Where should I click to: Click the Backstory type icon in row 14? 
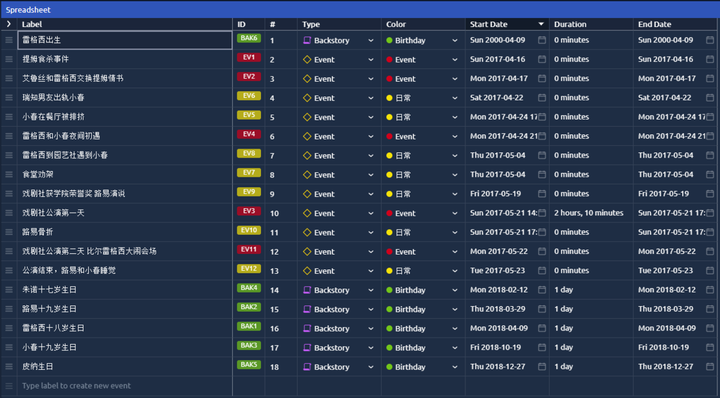tap(307, 290)
